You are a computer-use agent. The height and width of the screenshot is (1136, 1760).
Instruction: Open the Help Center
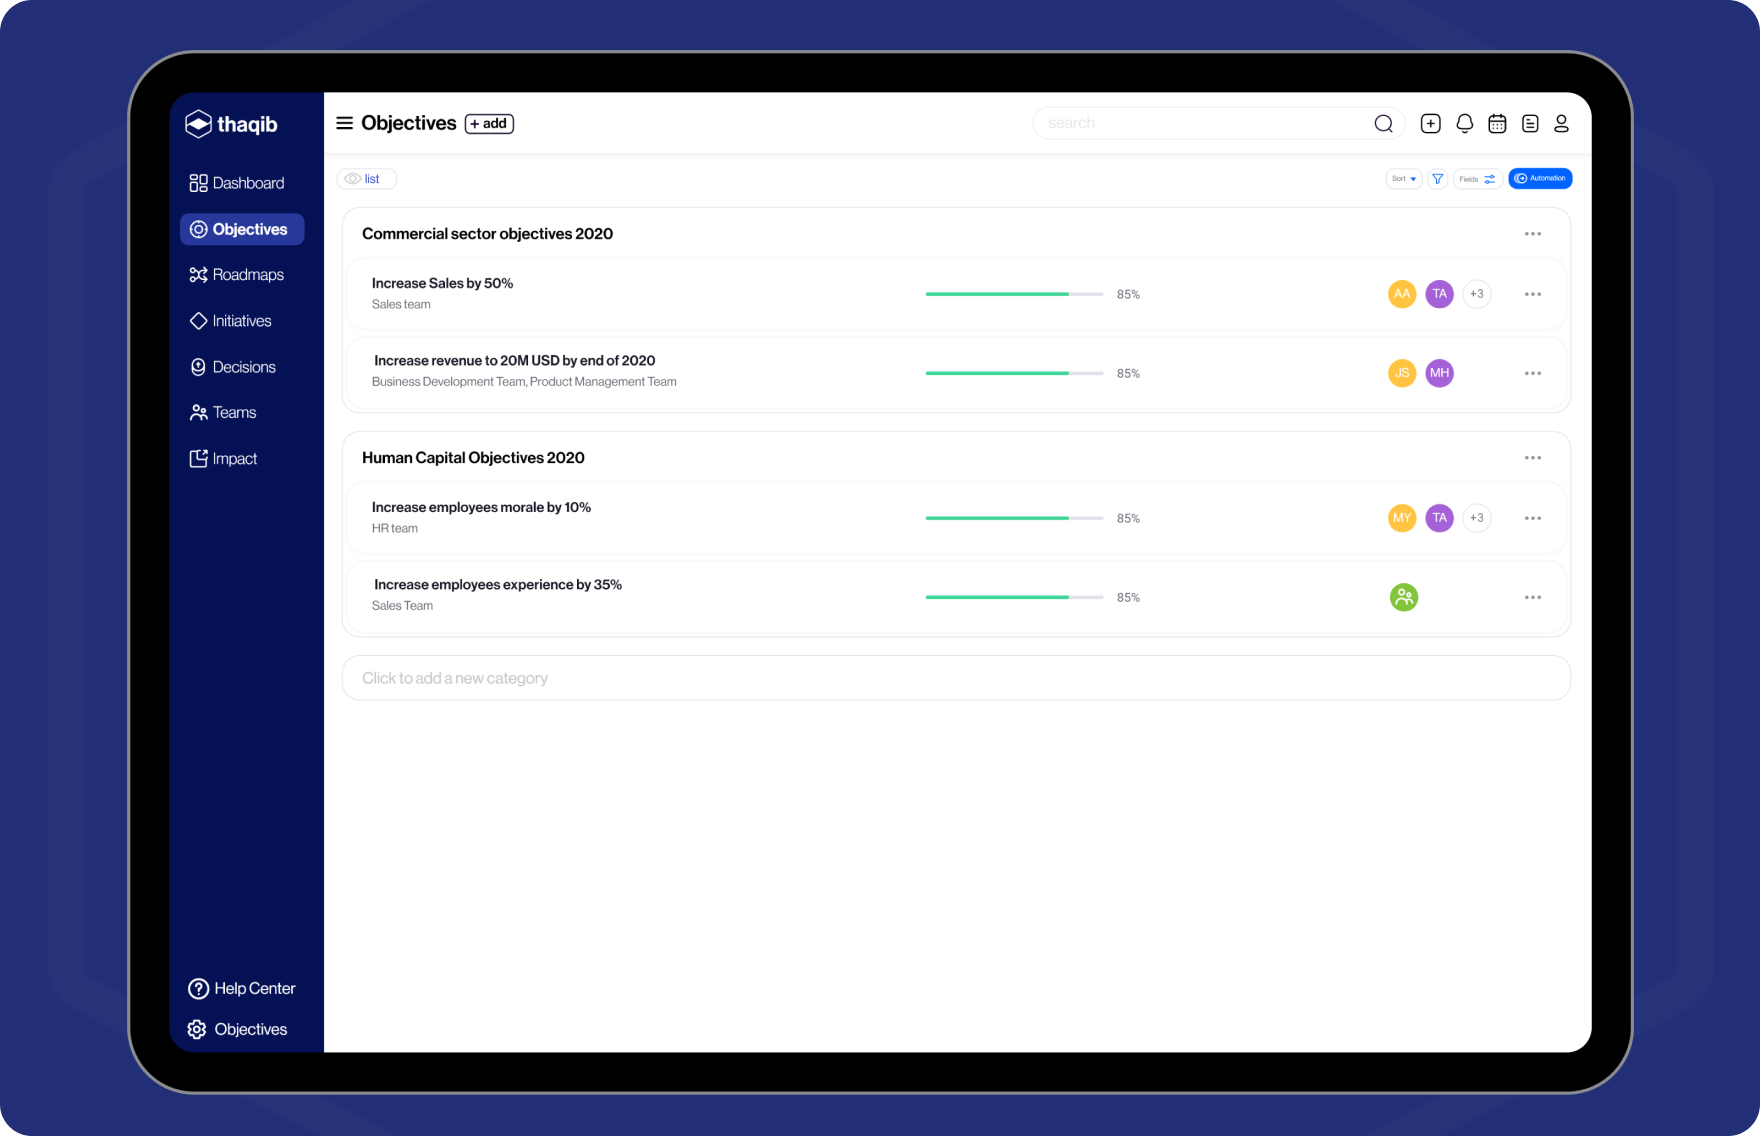242,988
